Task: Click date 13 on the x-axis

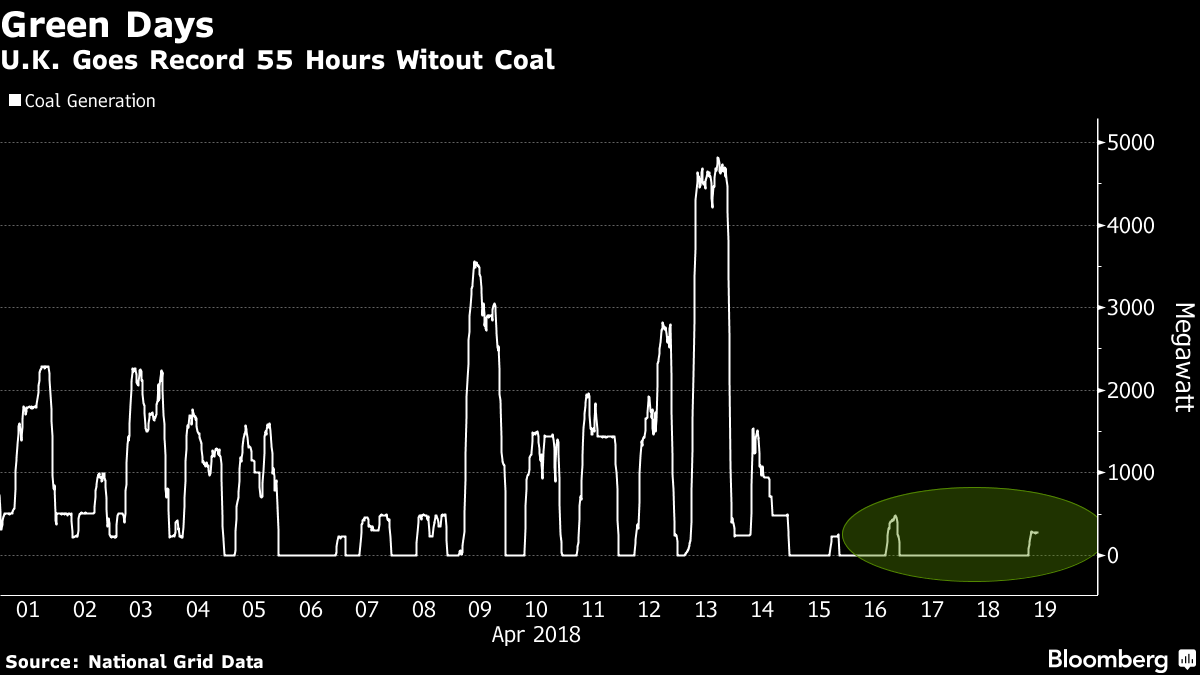Action: pyautogui.click(x=706, y=609)
